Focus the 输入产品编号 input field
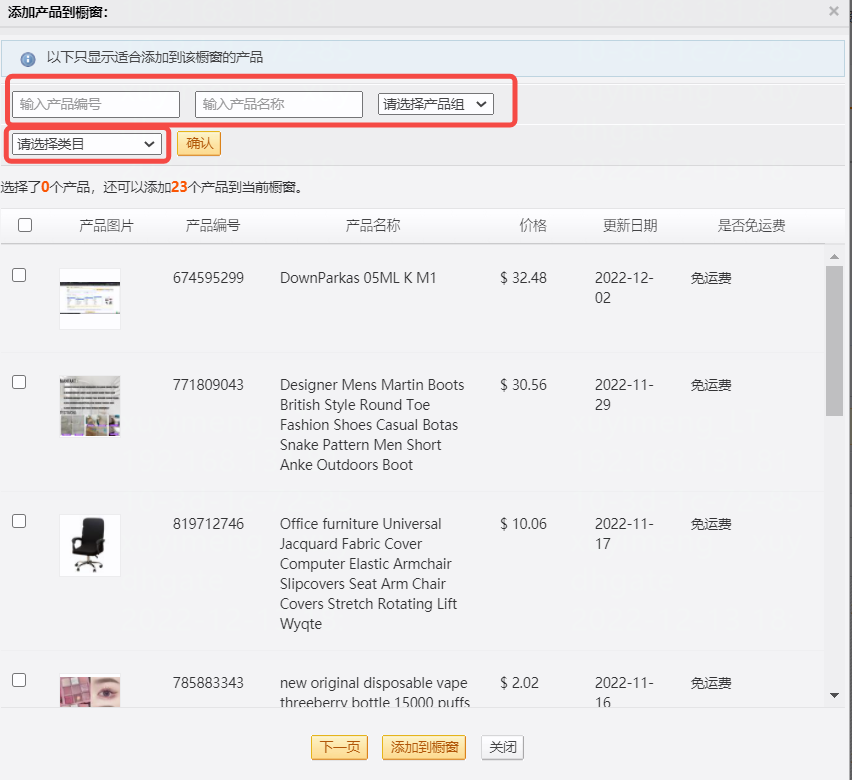The image size is (852, 780). point(96,104)
